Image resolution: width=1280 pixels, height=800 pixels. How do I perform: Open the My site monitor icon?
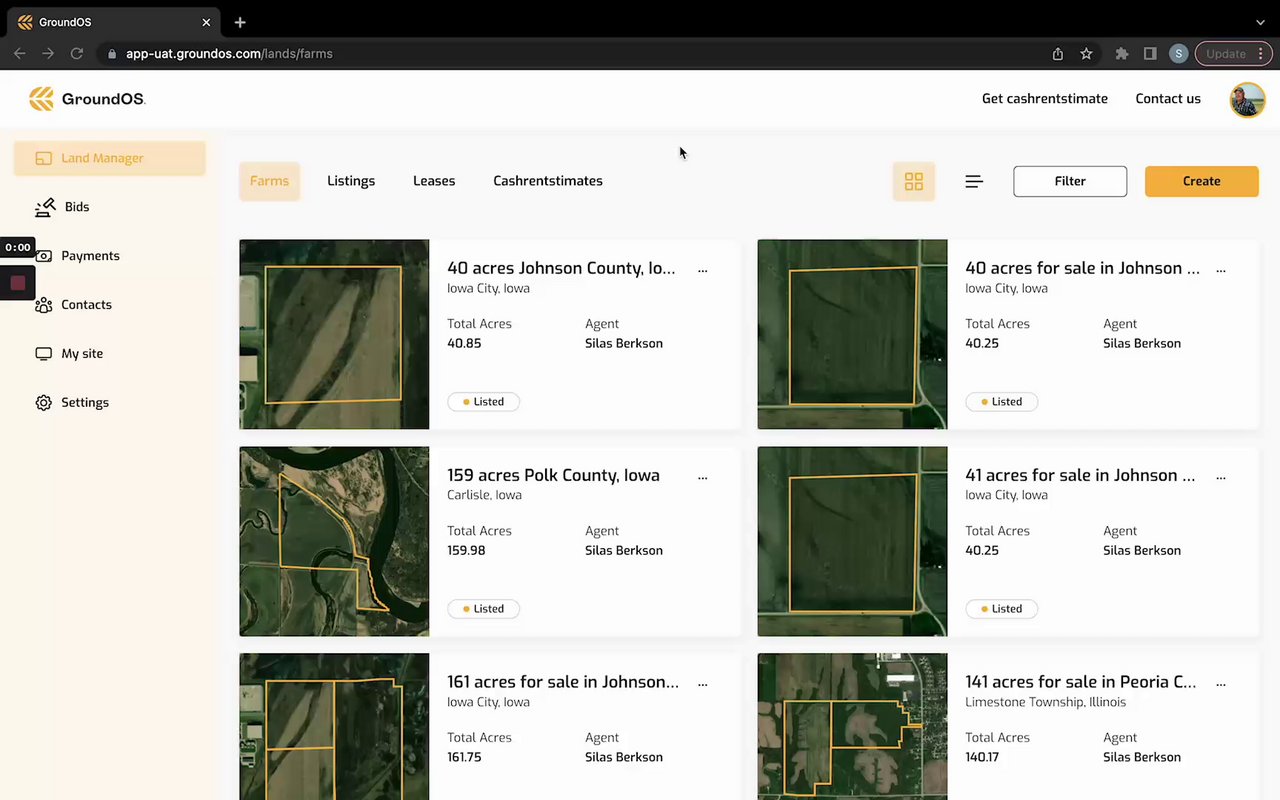click(x=44, y=354)
